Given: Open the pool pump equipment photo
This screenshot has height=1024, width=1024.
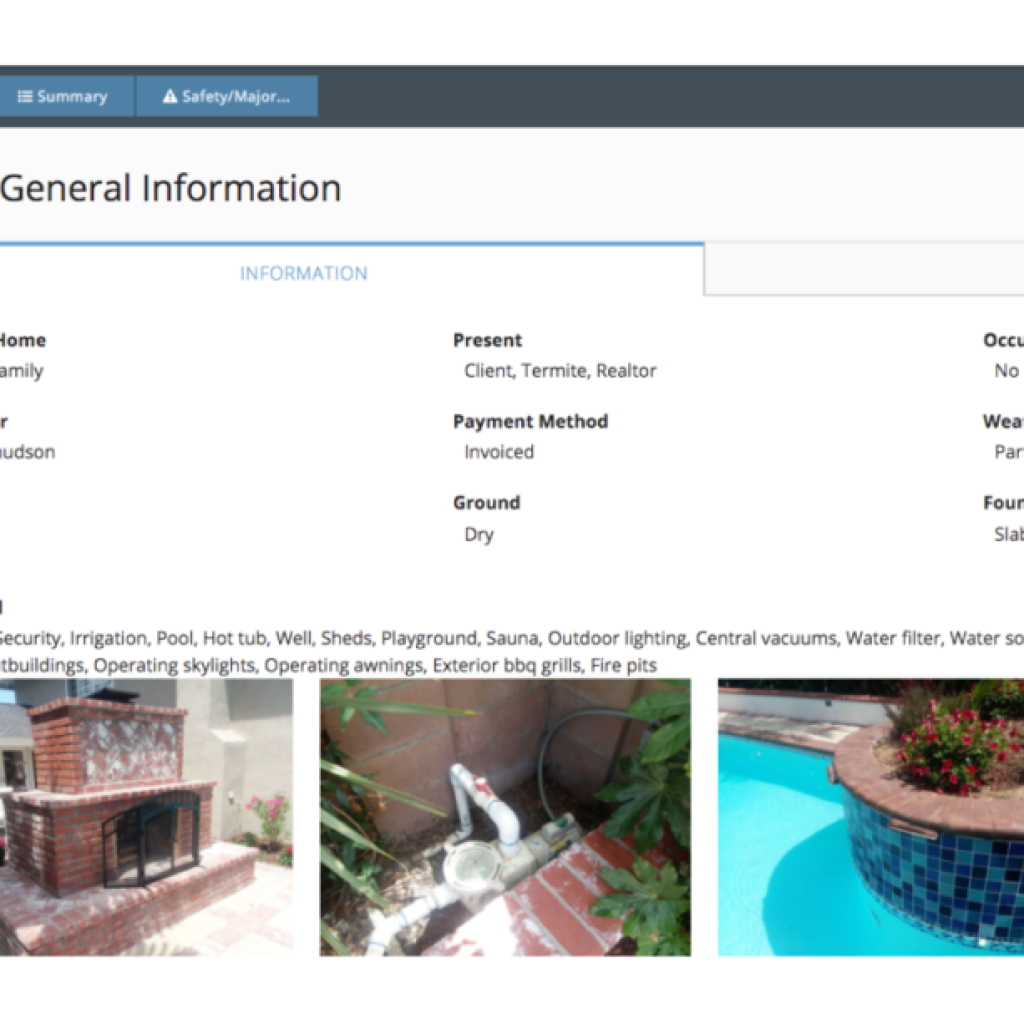Looking at the screenshot, I should [504, 817].
